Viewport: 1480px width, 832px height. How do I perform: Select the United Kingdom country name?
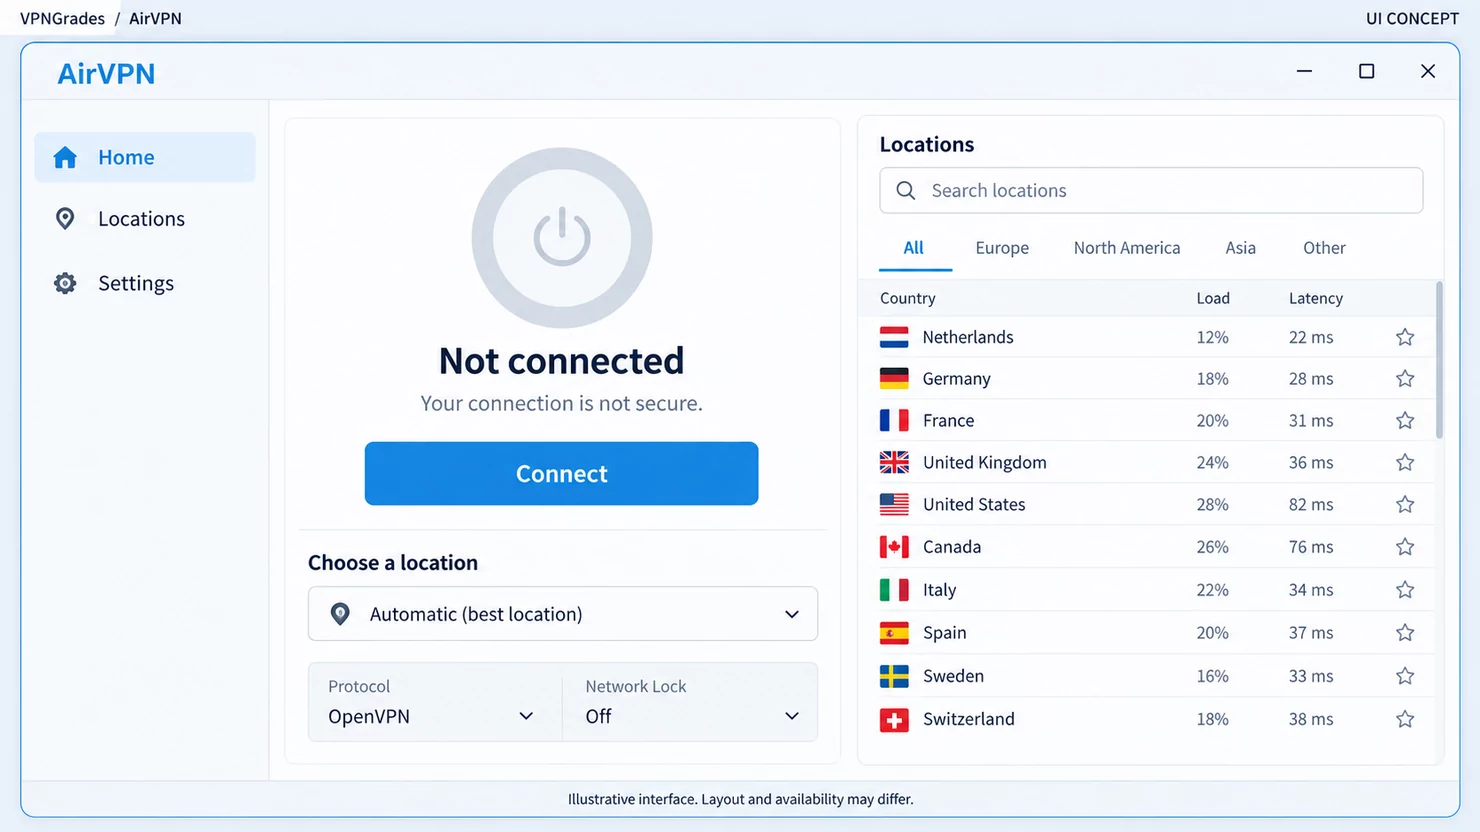(984, 462)
